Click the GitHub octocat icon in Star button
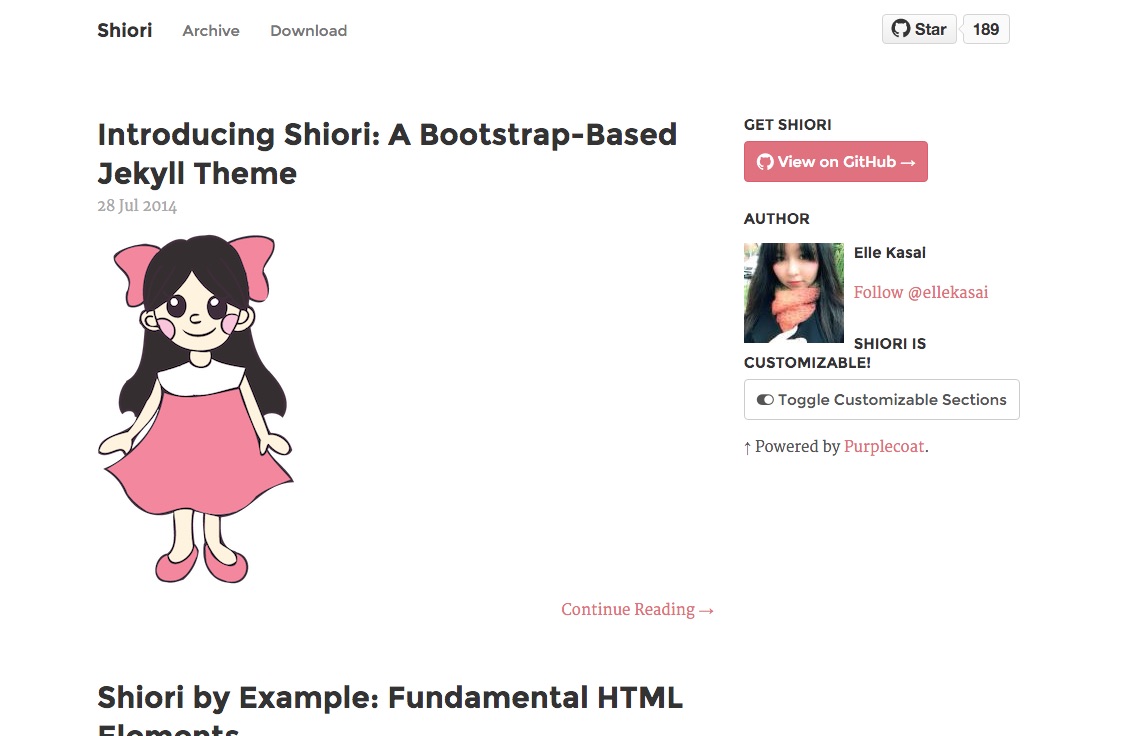The width and height of the screenshot is (1134, 736). (901, 29)
